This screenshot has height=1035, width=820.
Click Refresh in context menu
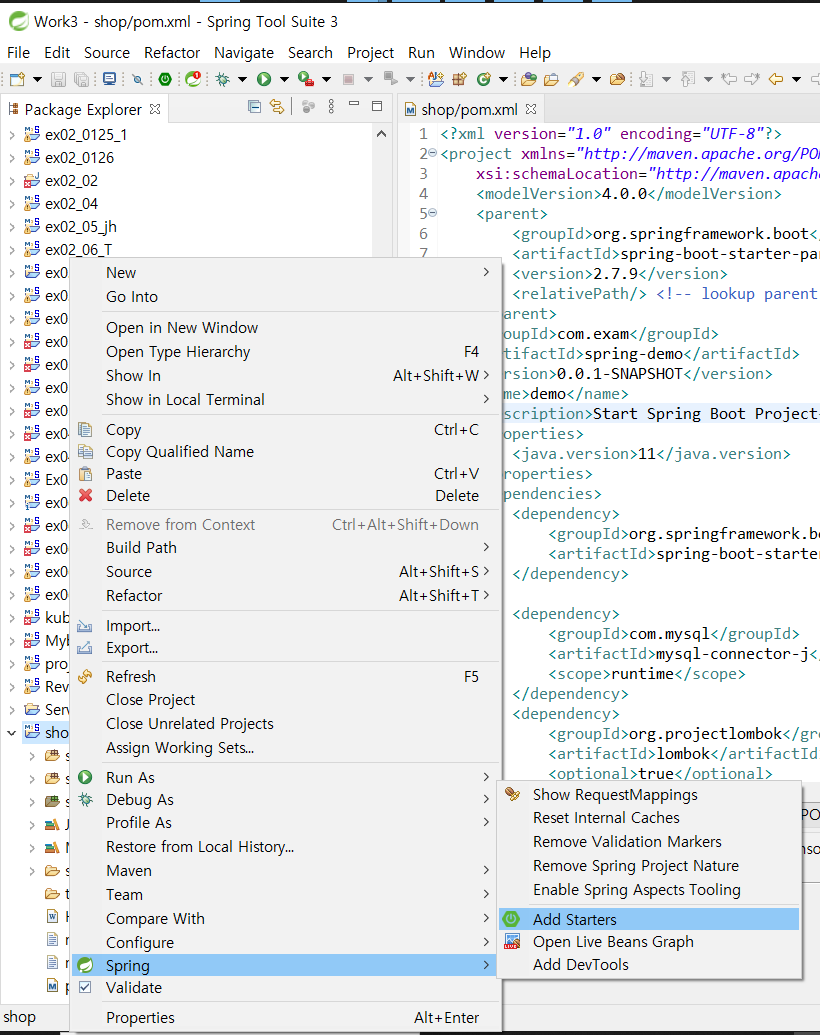coord(284,677)
